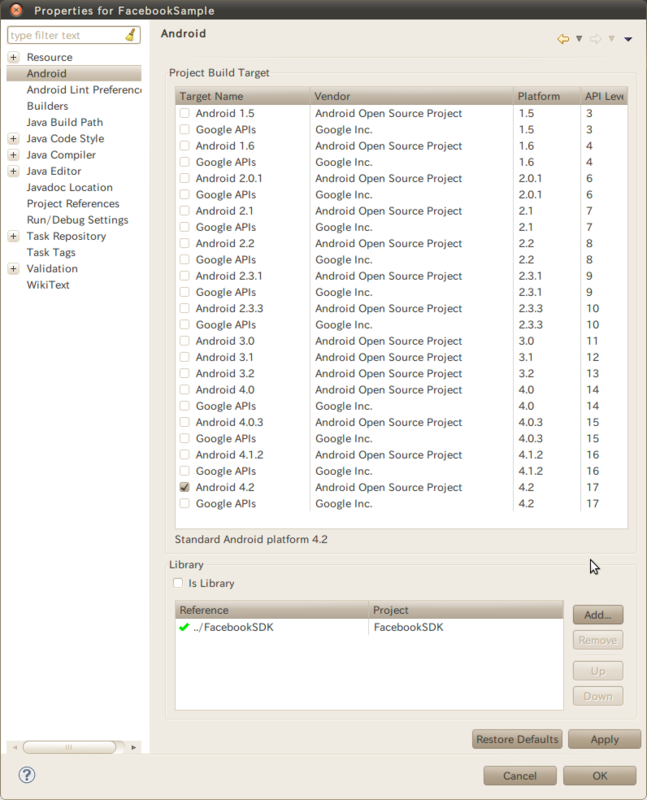Open the view menu triangle at top right
647x800 pixels.
click(x=628, y=39)
